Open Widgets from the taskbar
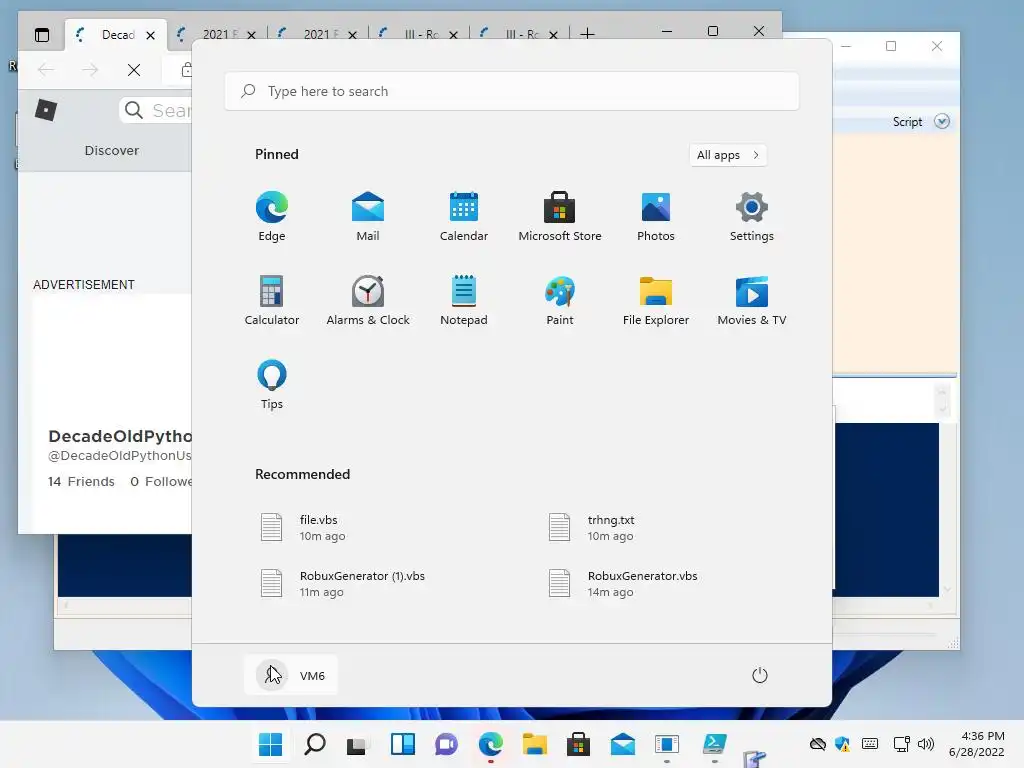1024x768 pixels. tap(402, 744)
